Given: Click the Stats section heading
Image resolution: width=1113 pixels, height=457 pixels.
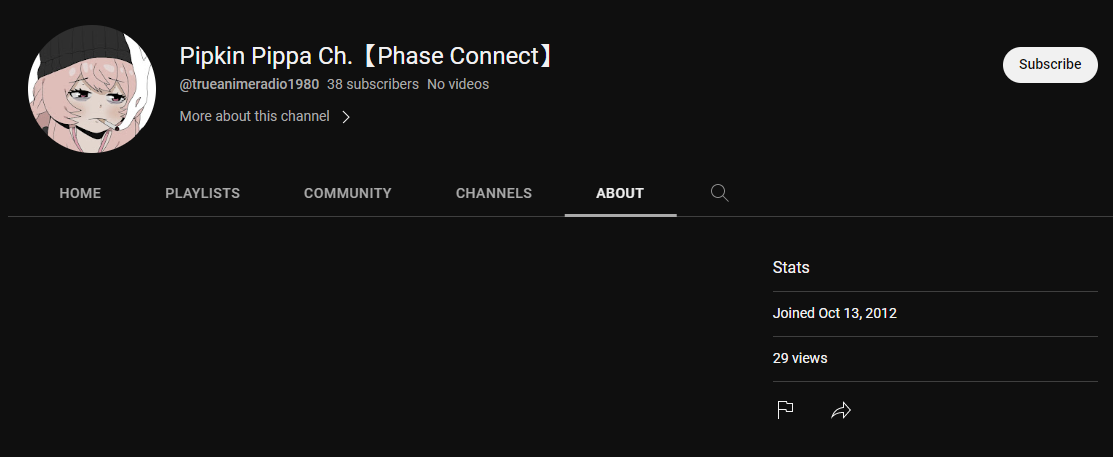Looking at the screenshot, I should click(x=791, y=268).
